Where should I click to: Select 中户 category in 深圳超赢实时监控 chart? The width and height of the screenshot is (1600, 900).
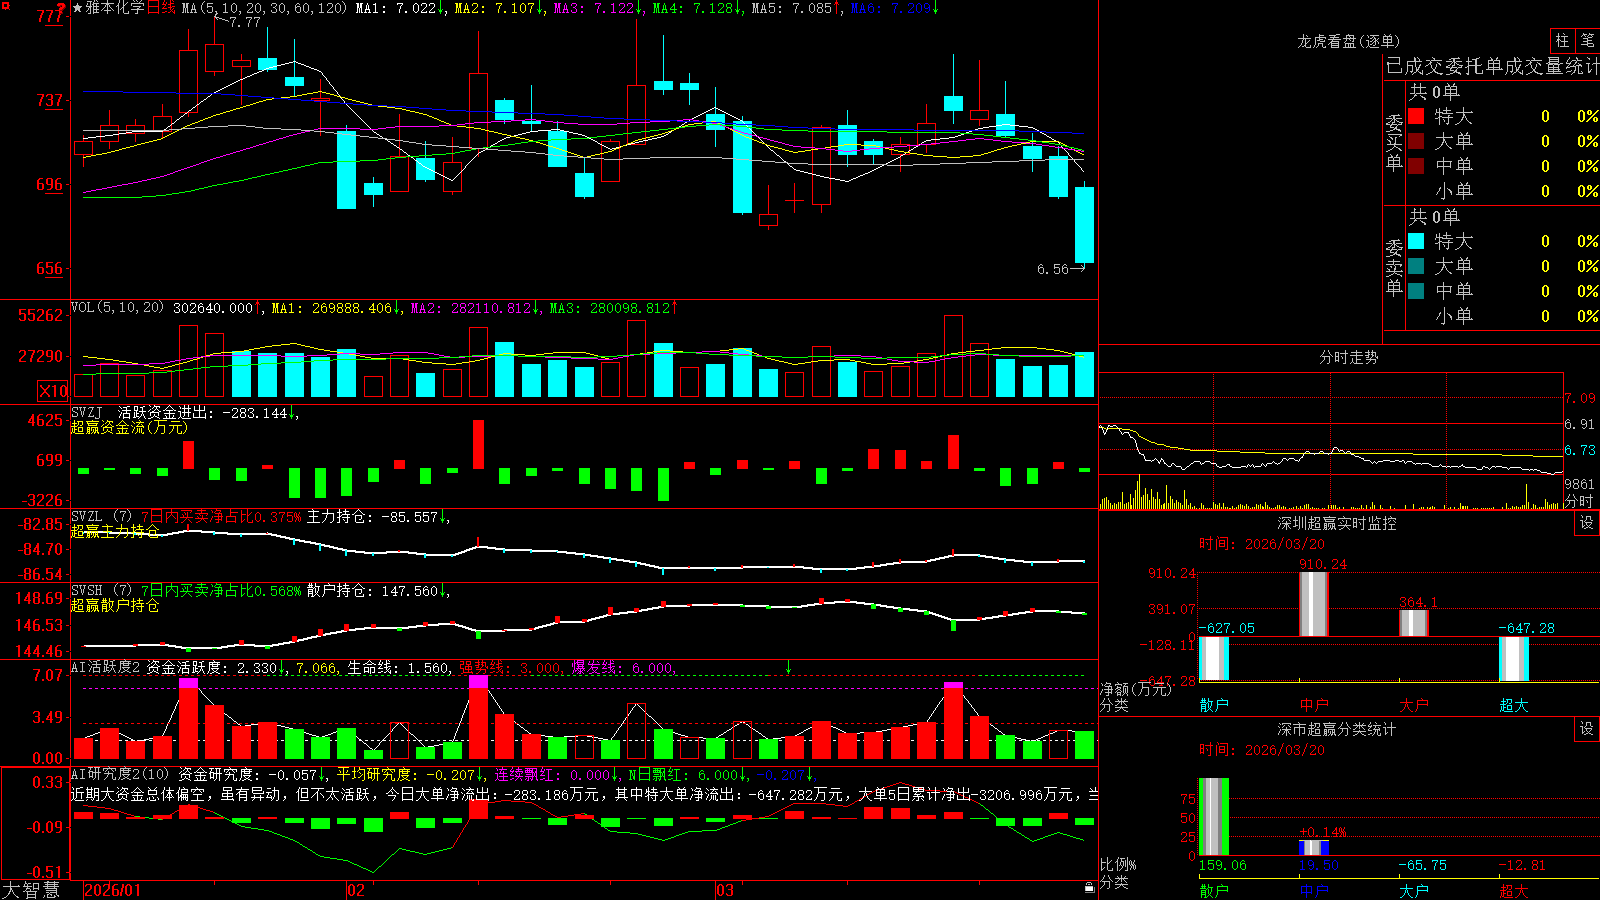1314,705
